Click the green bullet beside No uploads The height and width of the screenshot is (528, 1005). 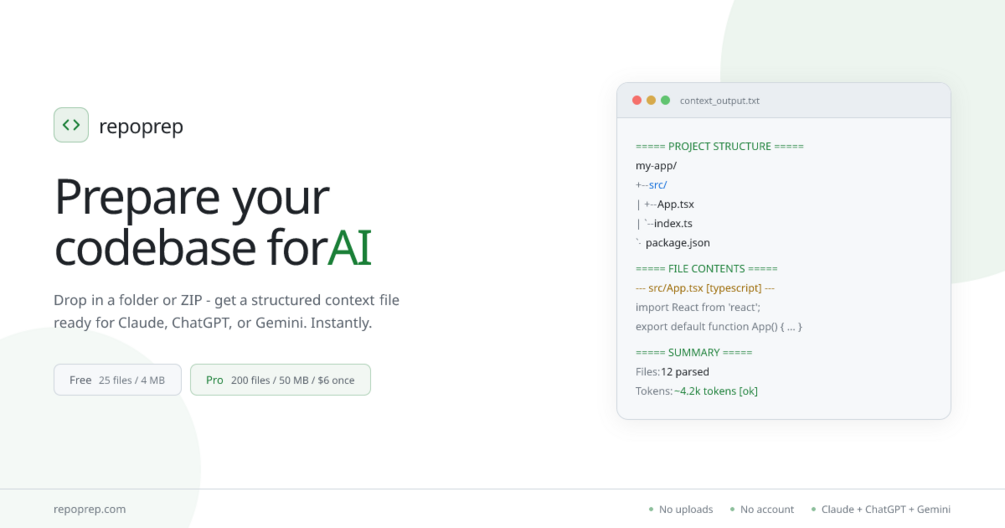coord(651,509)
